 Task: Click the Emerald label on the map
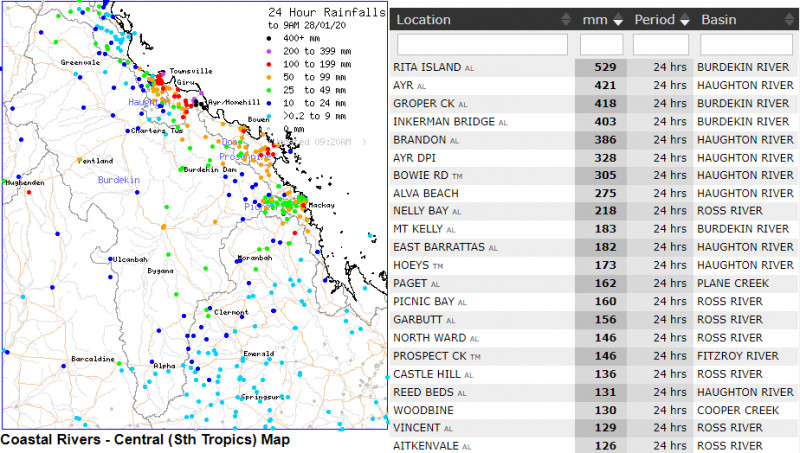[257, 354]
